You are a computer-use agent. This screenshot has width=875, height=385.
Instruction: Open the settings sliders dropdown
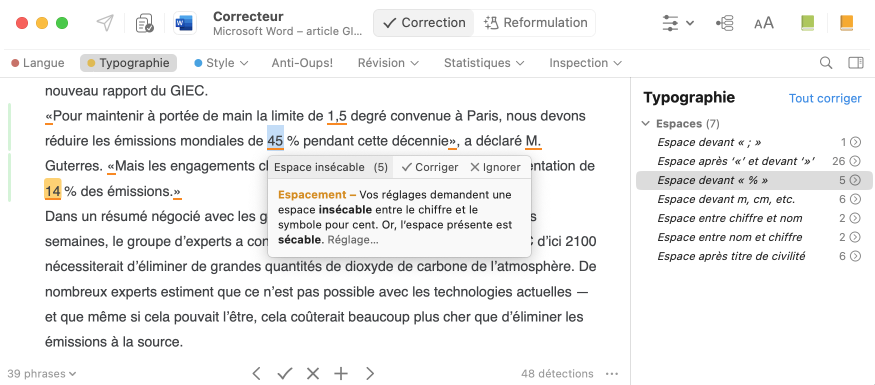point(678,23)
